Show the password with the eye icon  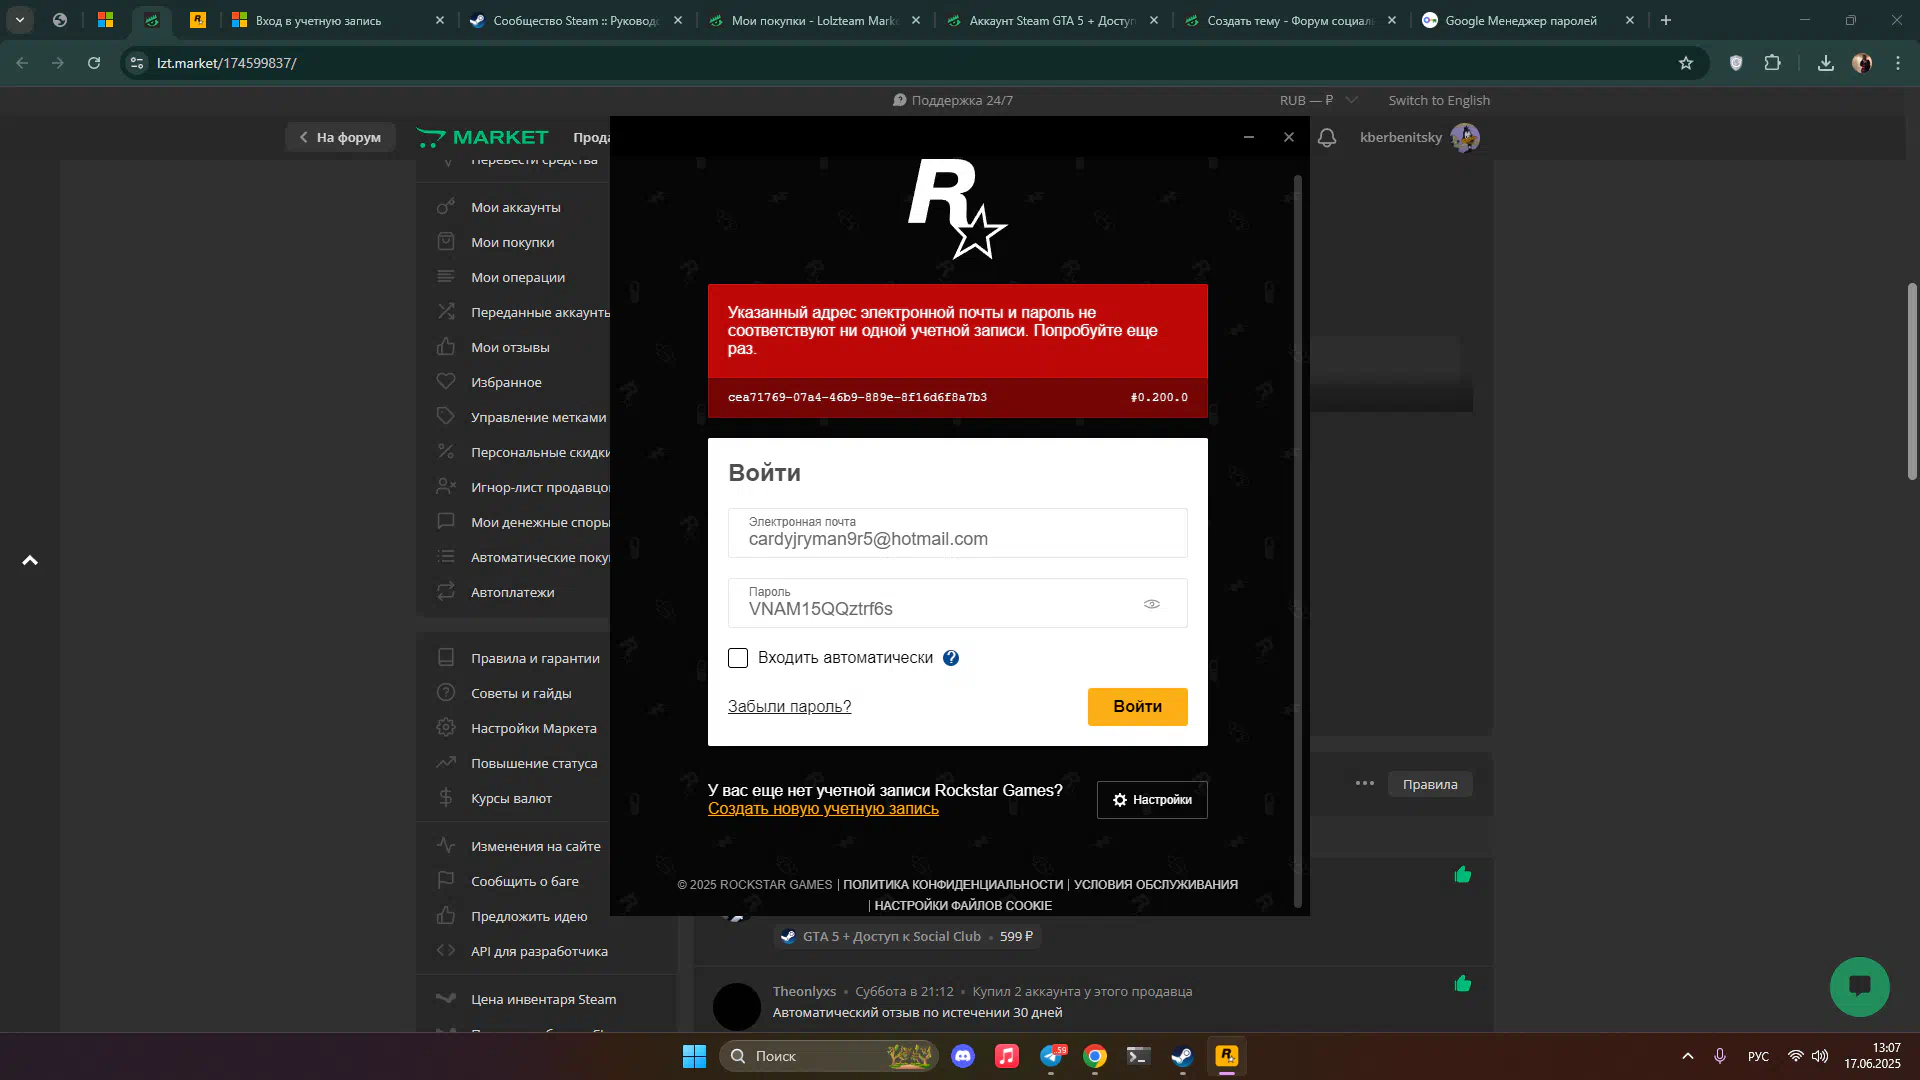pos(1152,604)
